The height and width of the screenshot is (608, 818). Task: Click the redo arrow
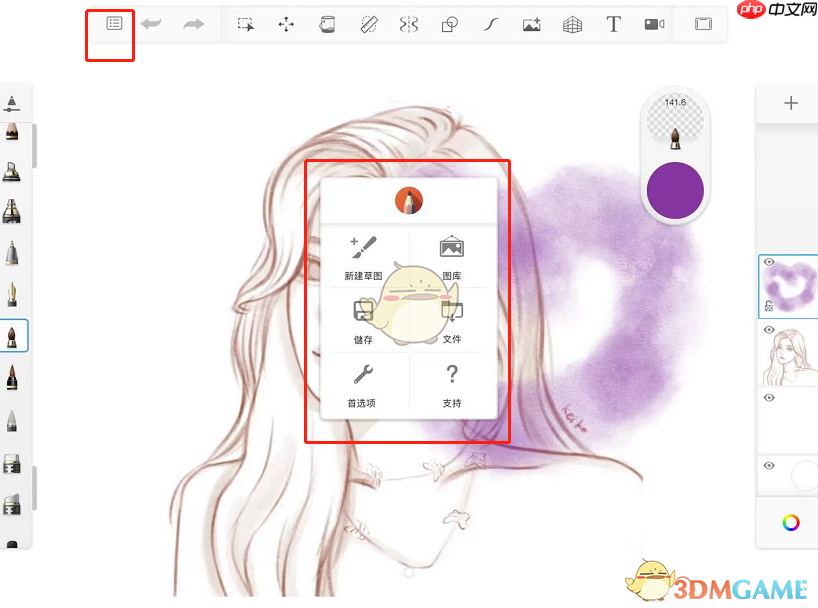click(194, 23)
